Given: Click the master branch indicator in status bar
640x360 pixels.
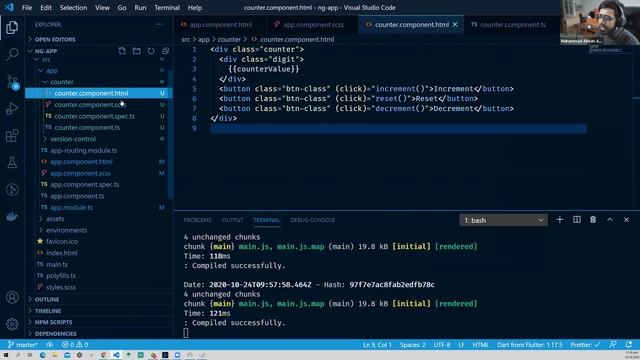Looking at the screenshot, I should [x=22, y=345].
